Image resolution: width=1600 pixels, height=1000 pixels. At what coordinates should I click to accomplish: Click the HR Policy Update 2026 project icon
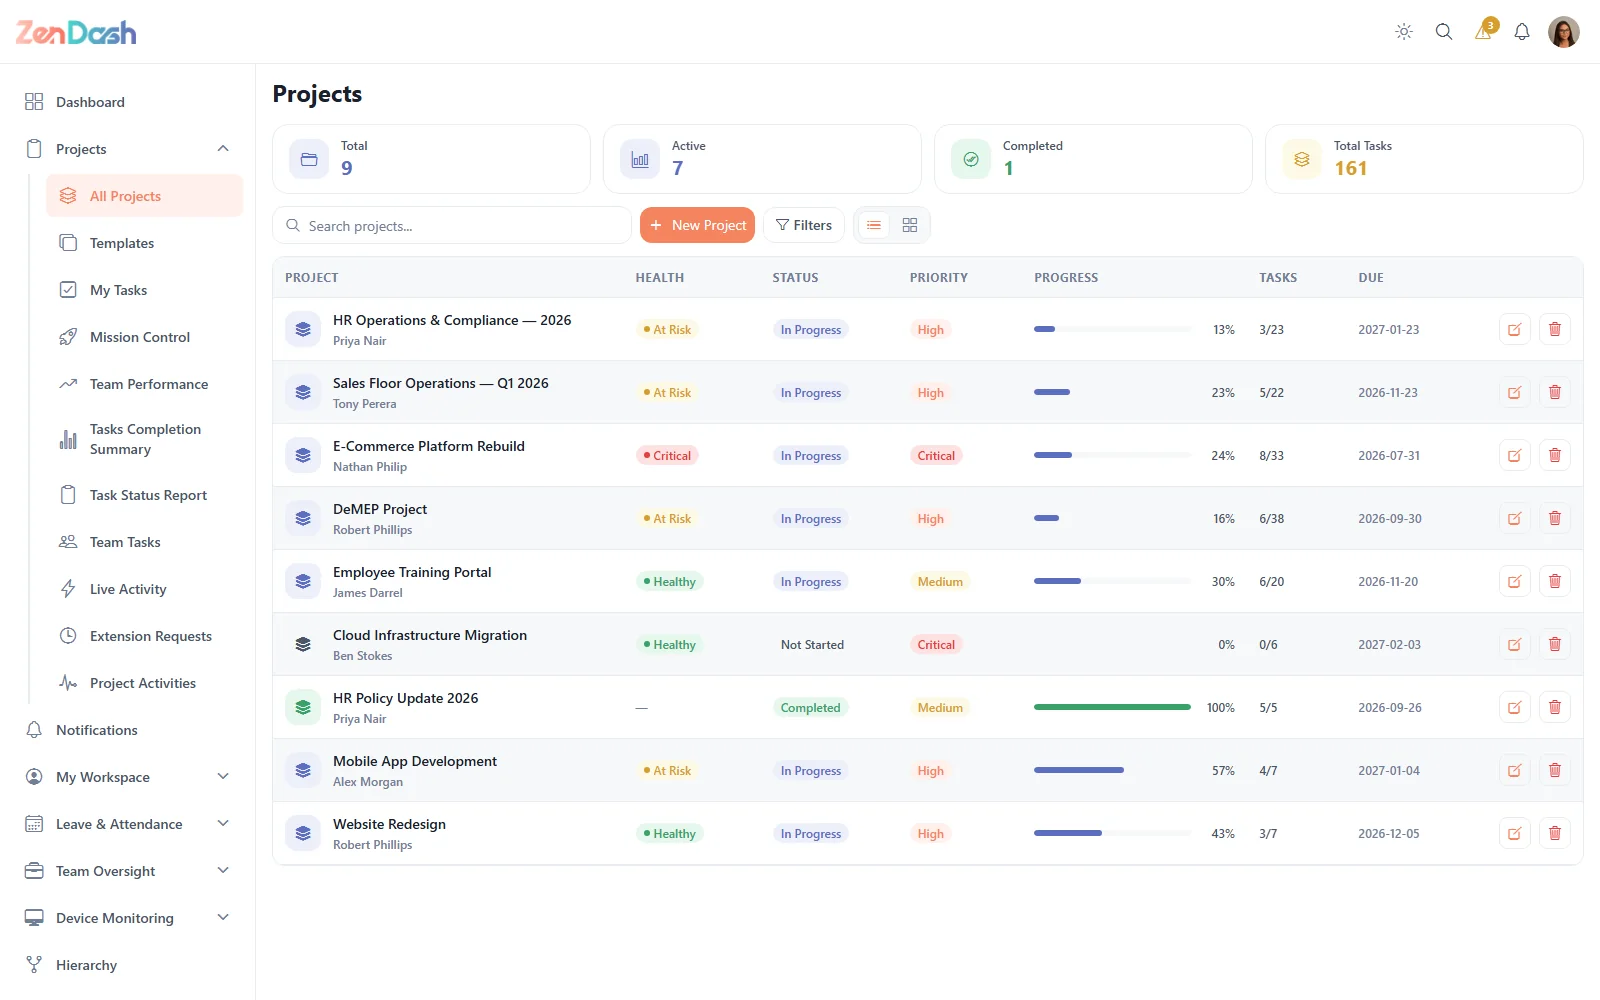(303, 707)
